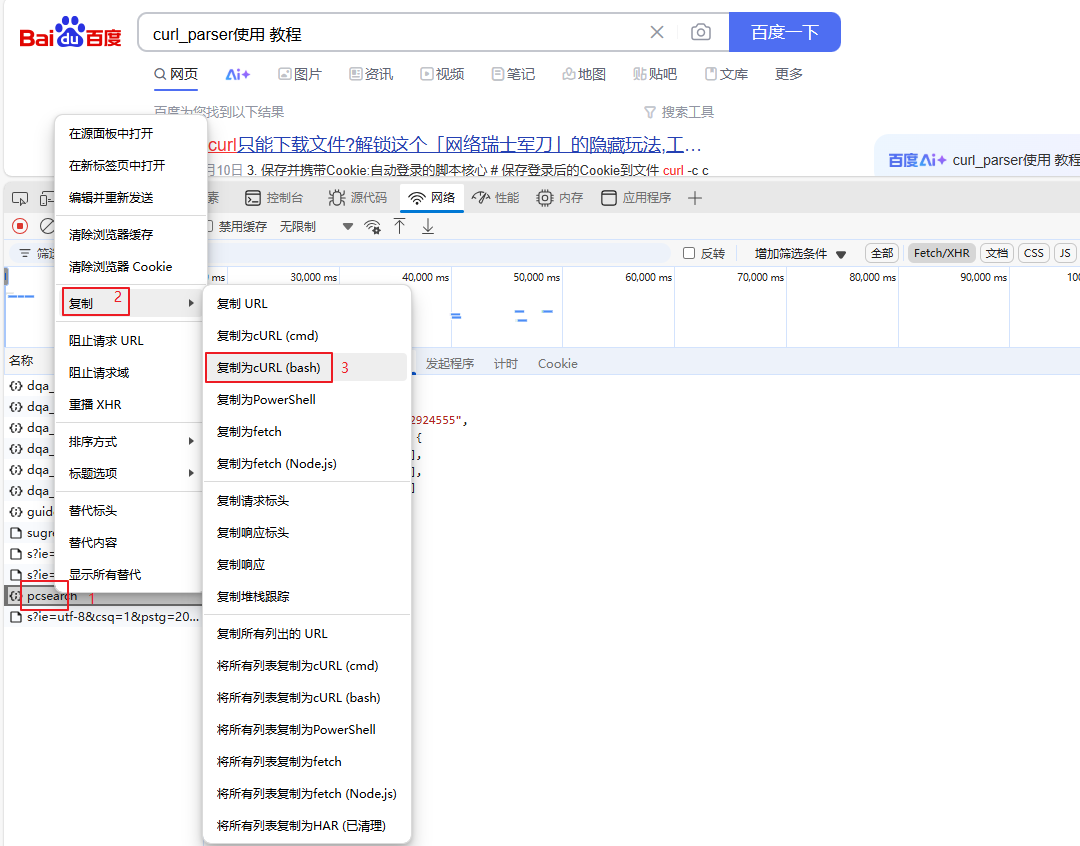Choose 重播 XHR menu item

coord(130,404)
